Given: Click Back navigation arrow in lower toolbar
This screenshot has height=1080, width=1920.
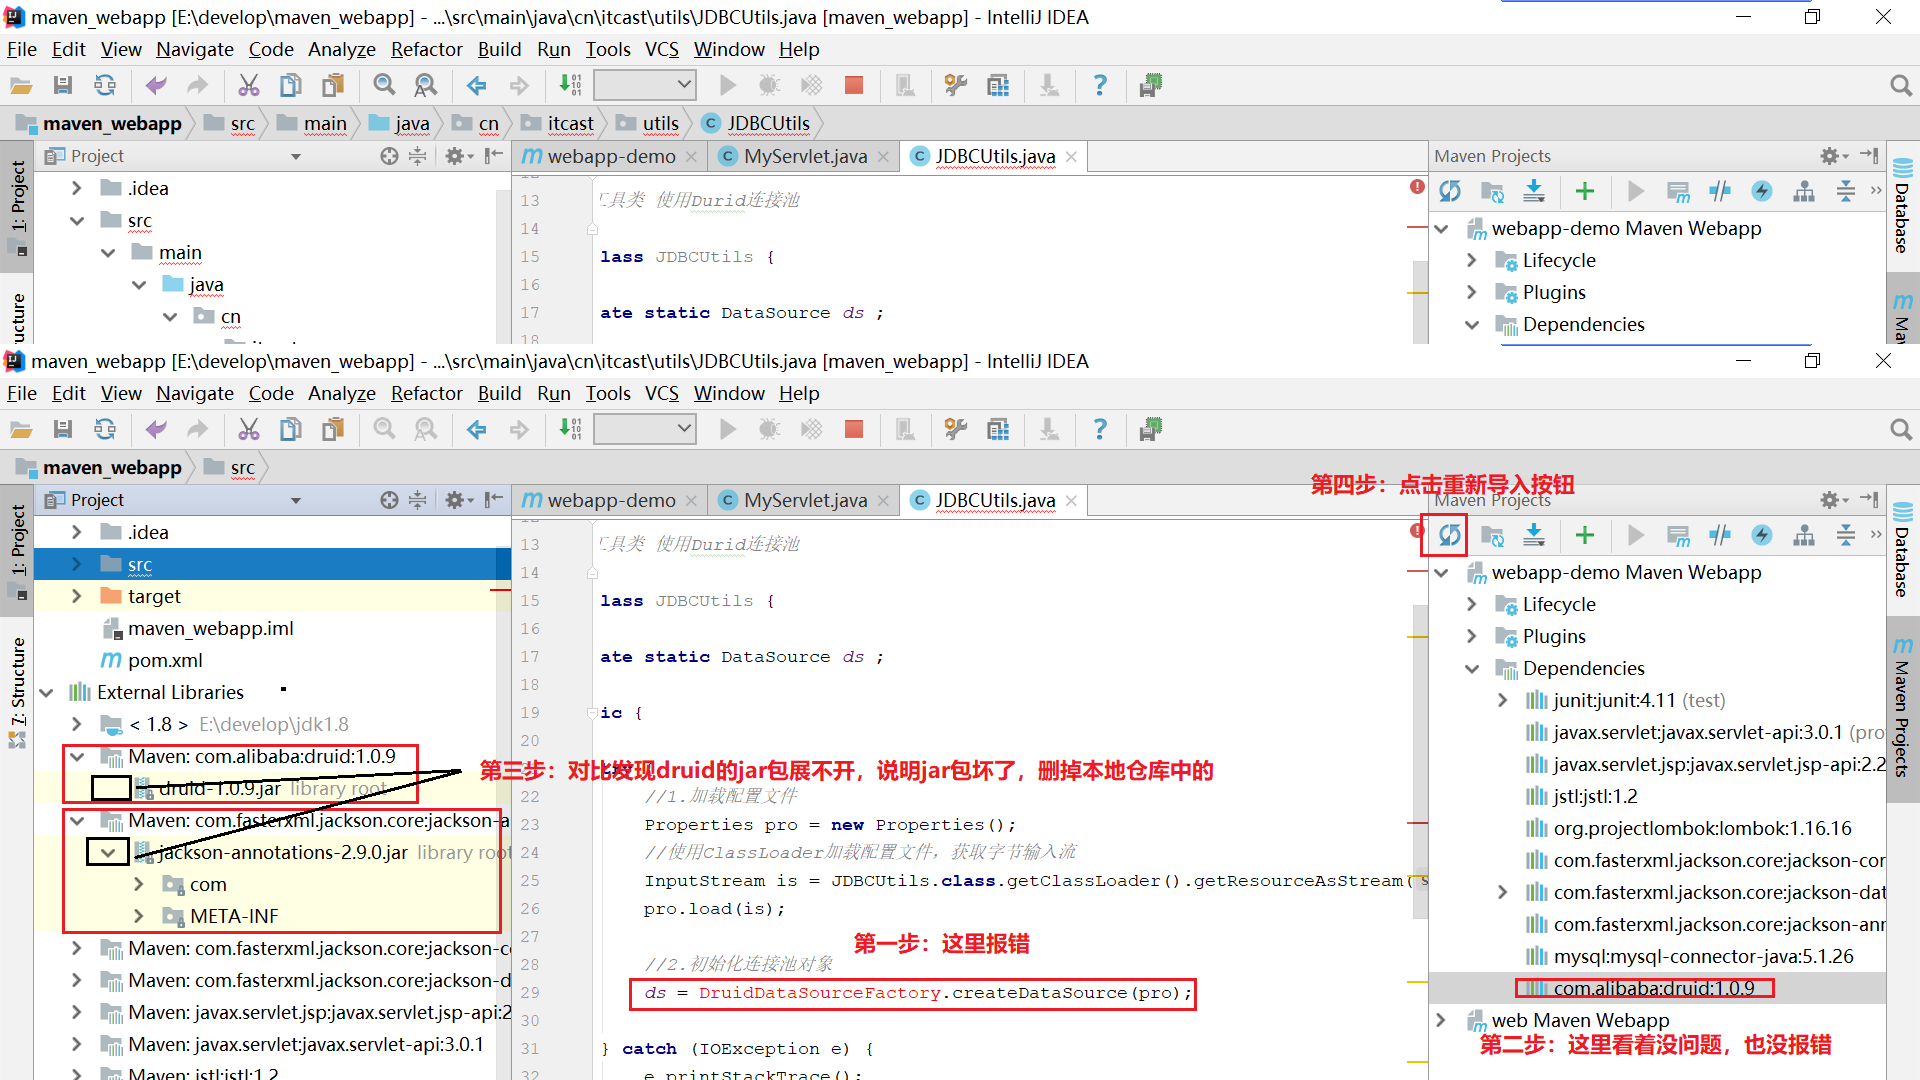Looking at the screenshot, I should pos(477,429).
